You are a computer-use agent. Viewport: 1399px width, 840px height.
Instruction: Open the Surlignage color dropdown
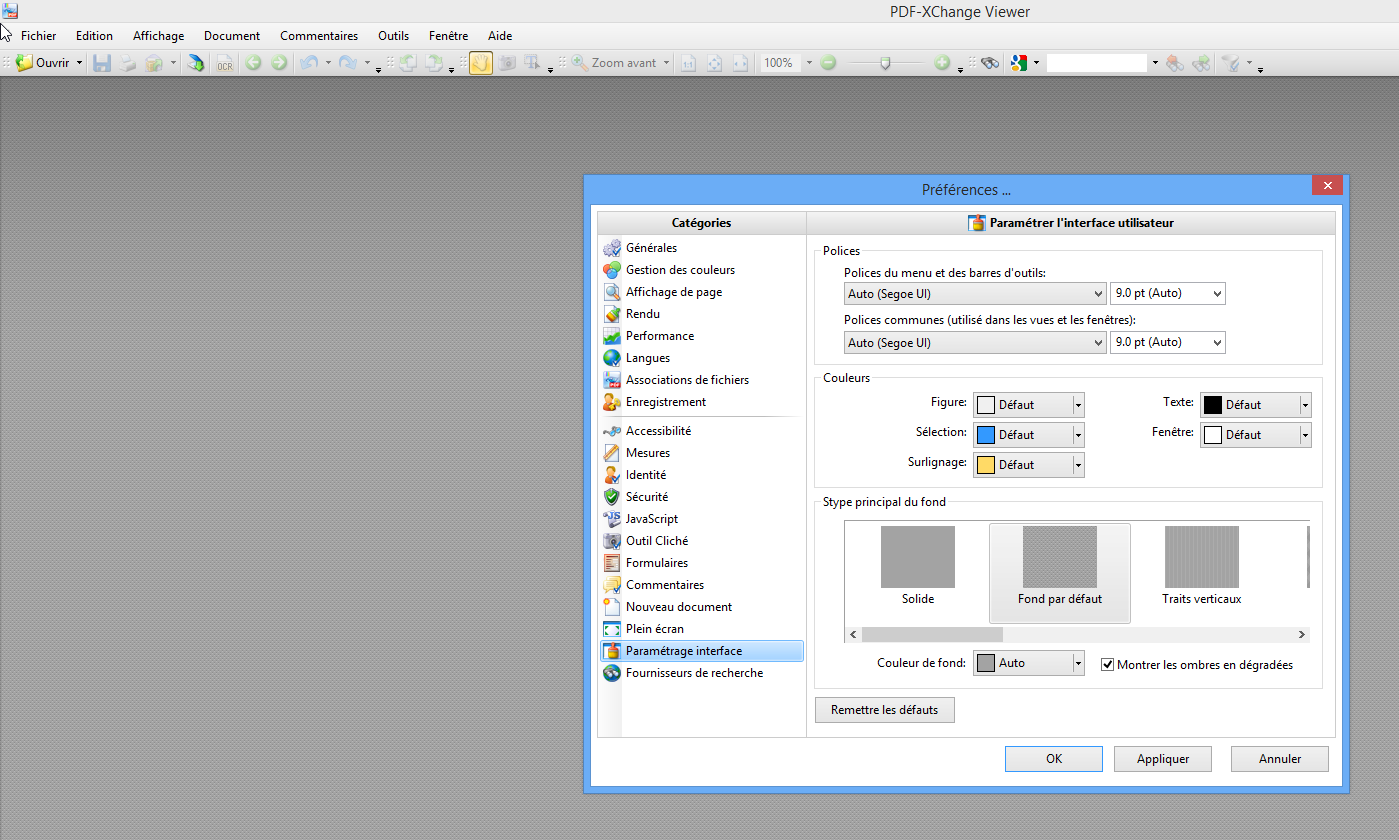click(x=1029, y=465)
